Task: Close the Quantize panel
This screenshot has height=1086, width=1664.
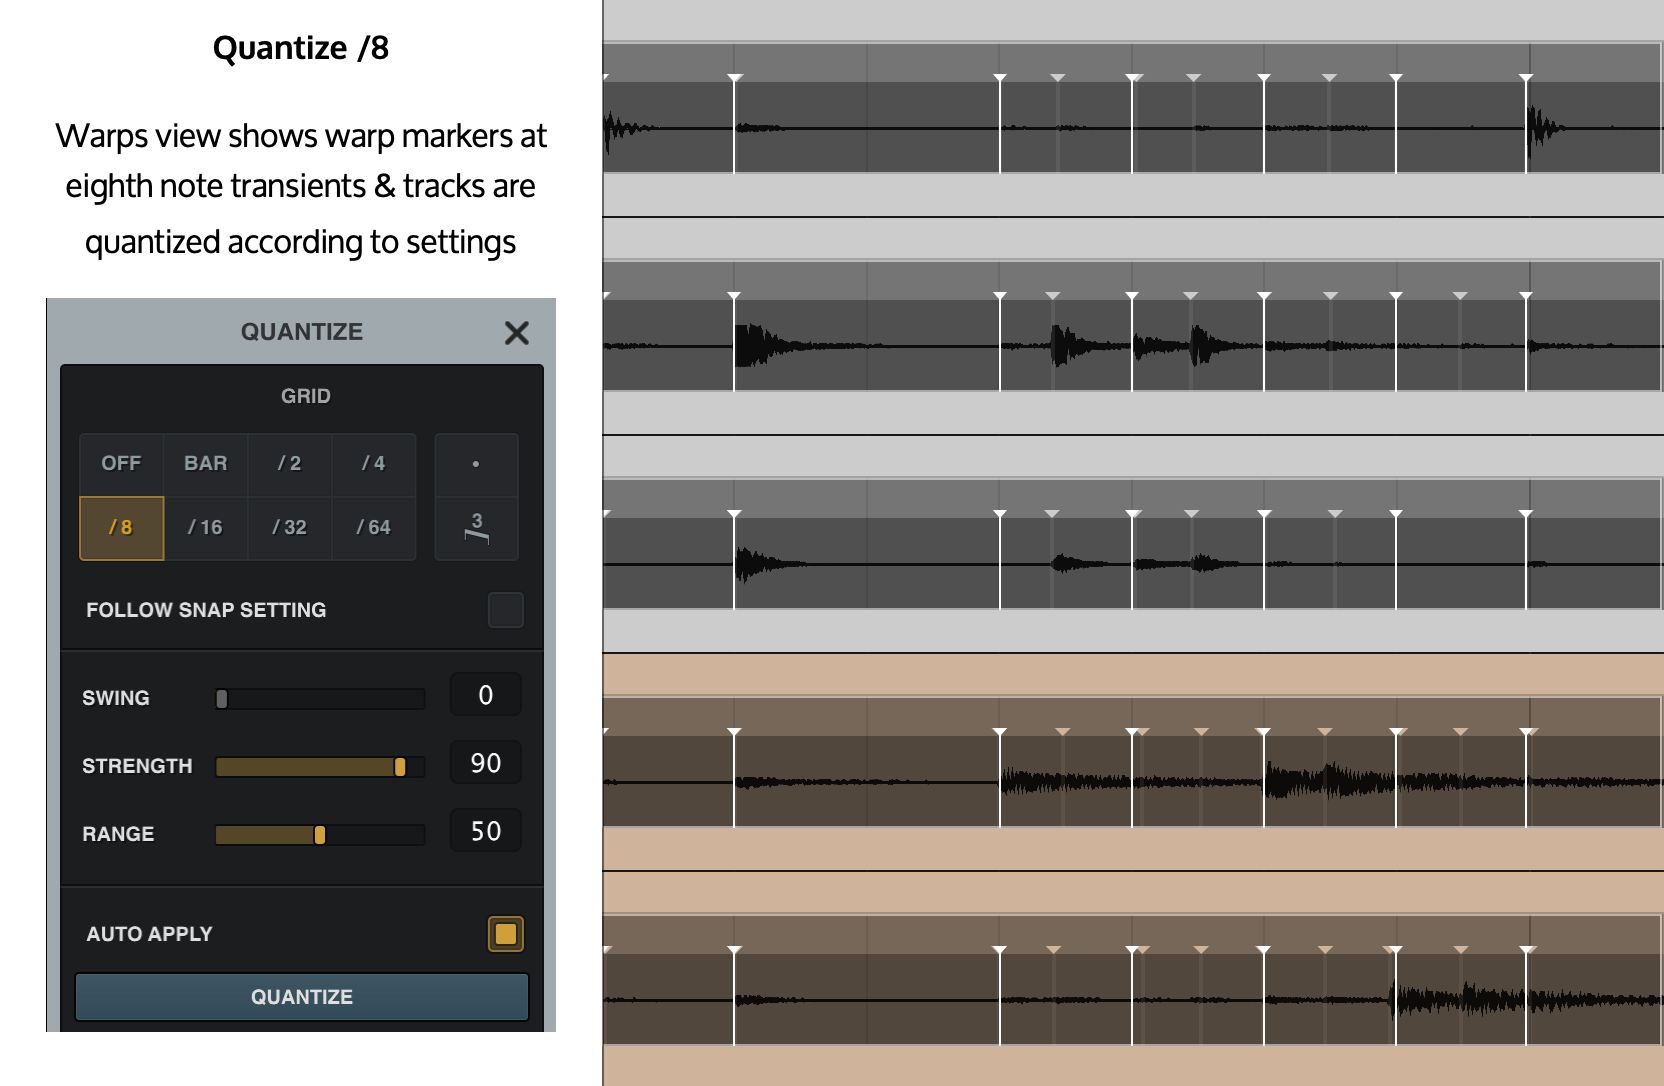Action: [517, 333]
